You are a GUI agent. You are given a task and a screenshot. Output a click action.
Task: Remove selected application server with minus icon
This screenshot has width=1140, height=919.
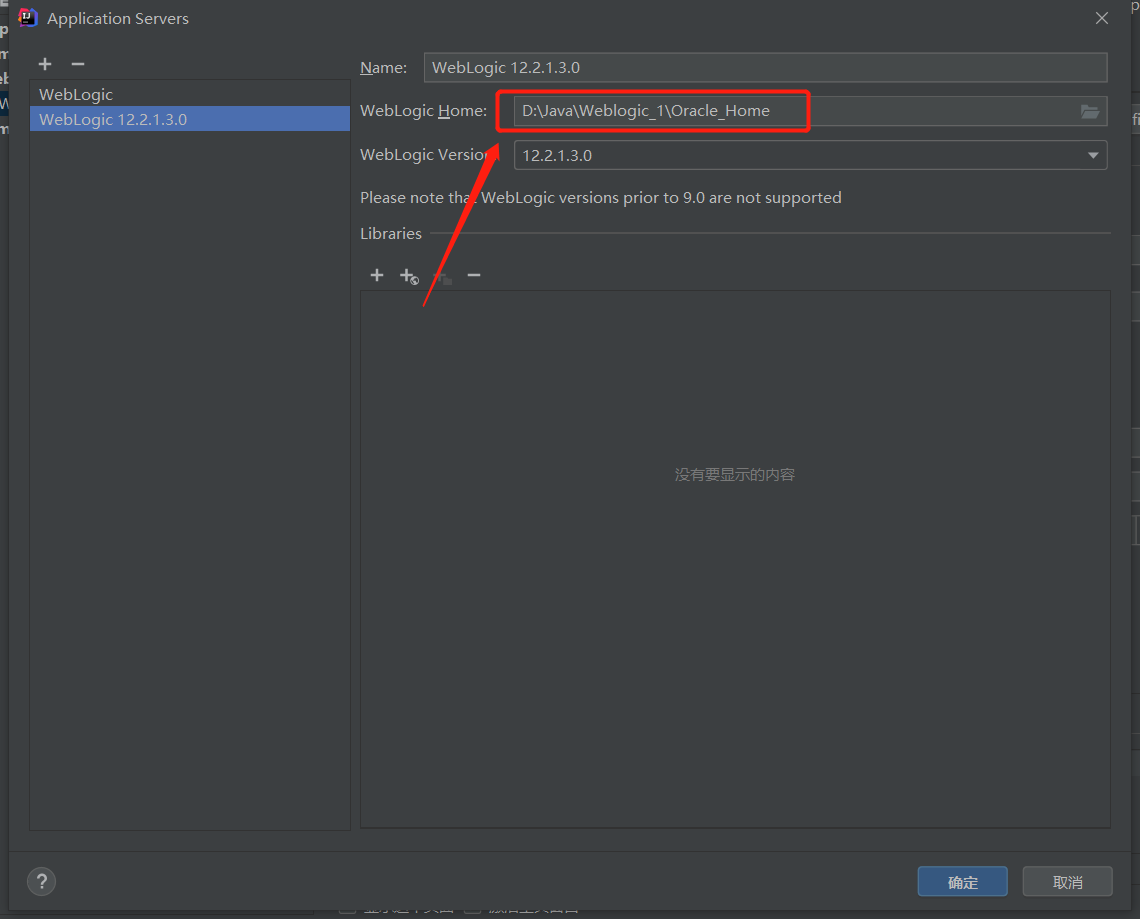(x=78, y=64)
